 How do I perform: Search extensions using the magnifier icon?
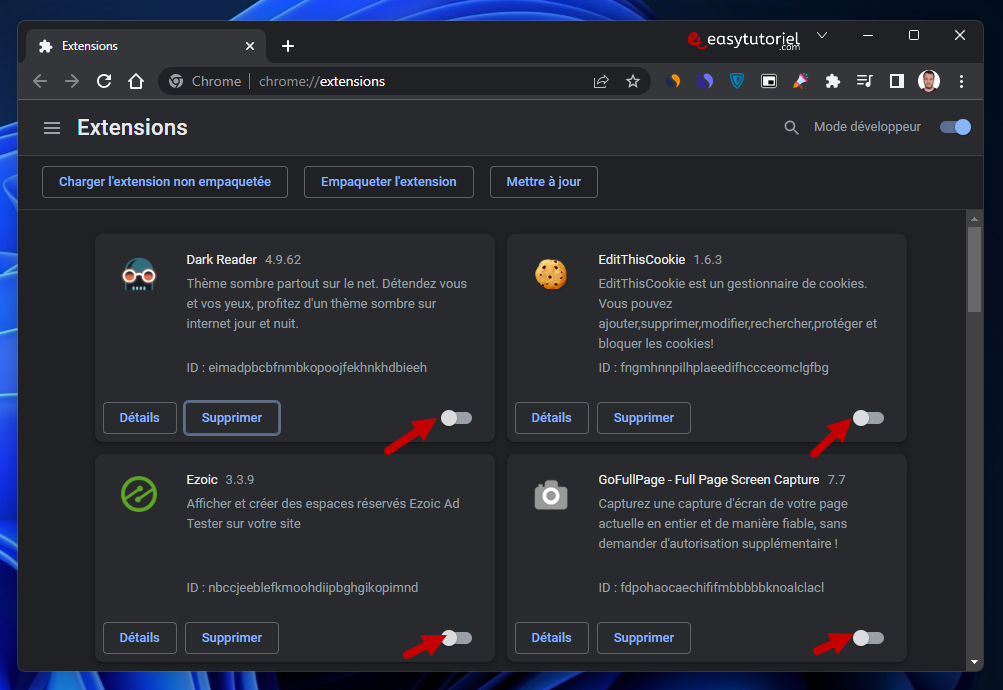[791, 128]
